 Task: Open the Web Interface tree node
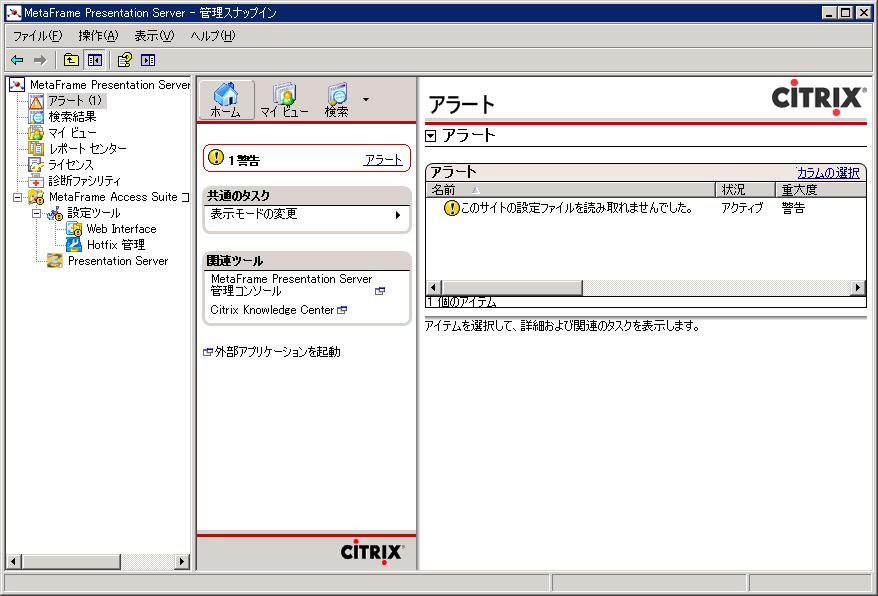tap(121, 229)
